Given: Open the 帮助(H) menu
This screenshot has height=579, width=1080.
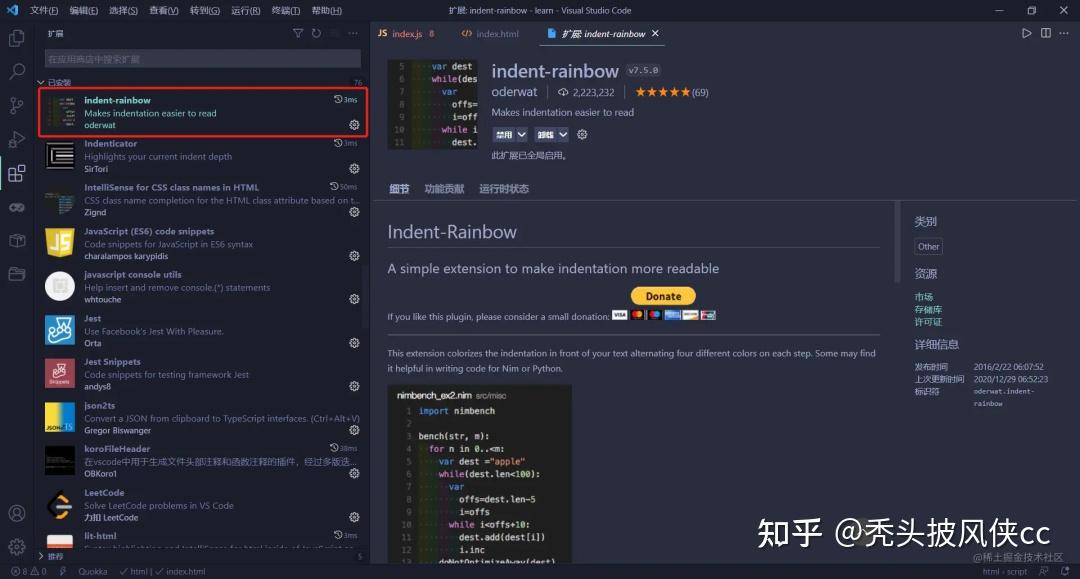Looking at the screenshot, I should [x=326, y=10].
